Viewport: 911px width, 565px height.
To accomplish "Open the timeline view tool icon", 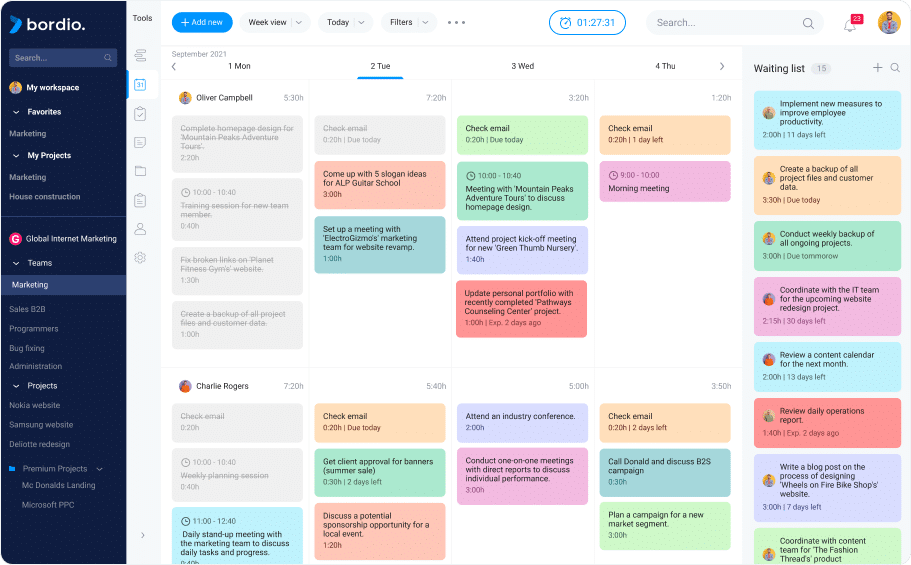I will 140,56.
